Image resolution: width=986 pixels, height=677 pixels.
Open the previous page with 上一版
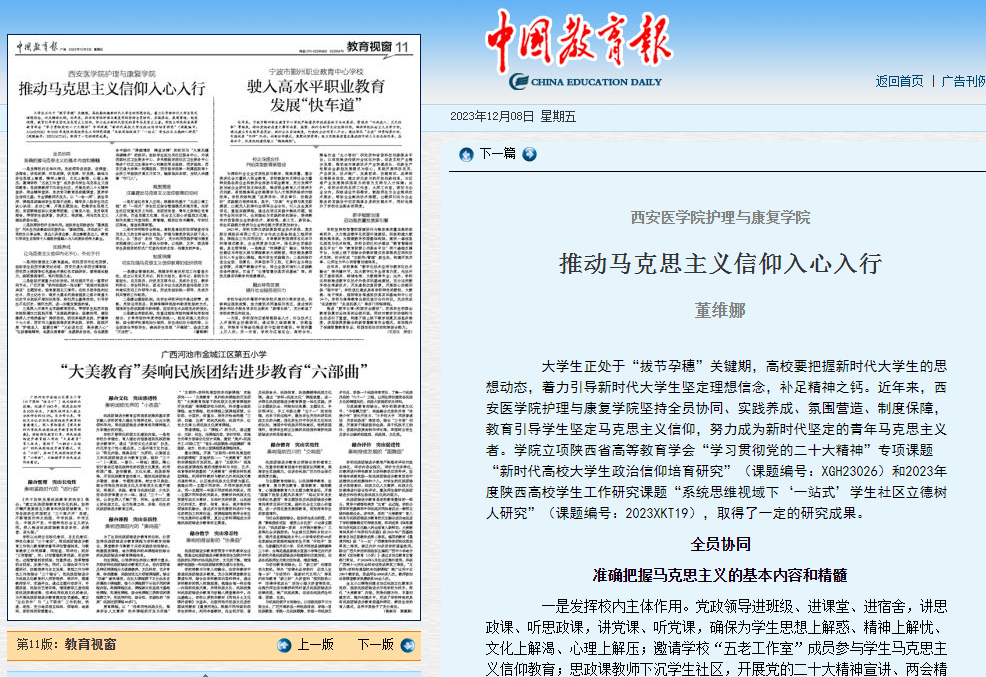315,644
